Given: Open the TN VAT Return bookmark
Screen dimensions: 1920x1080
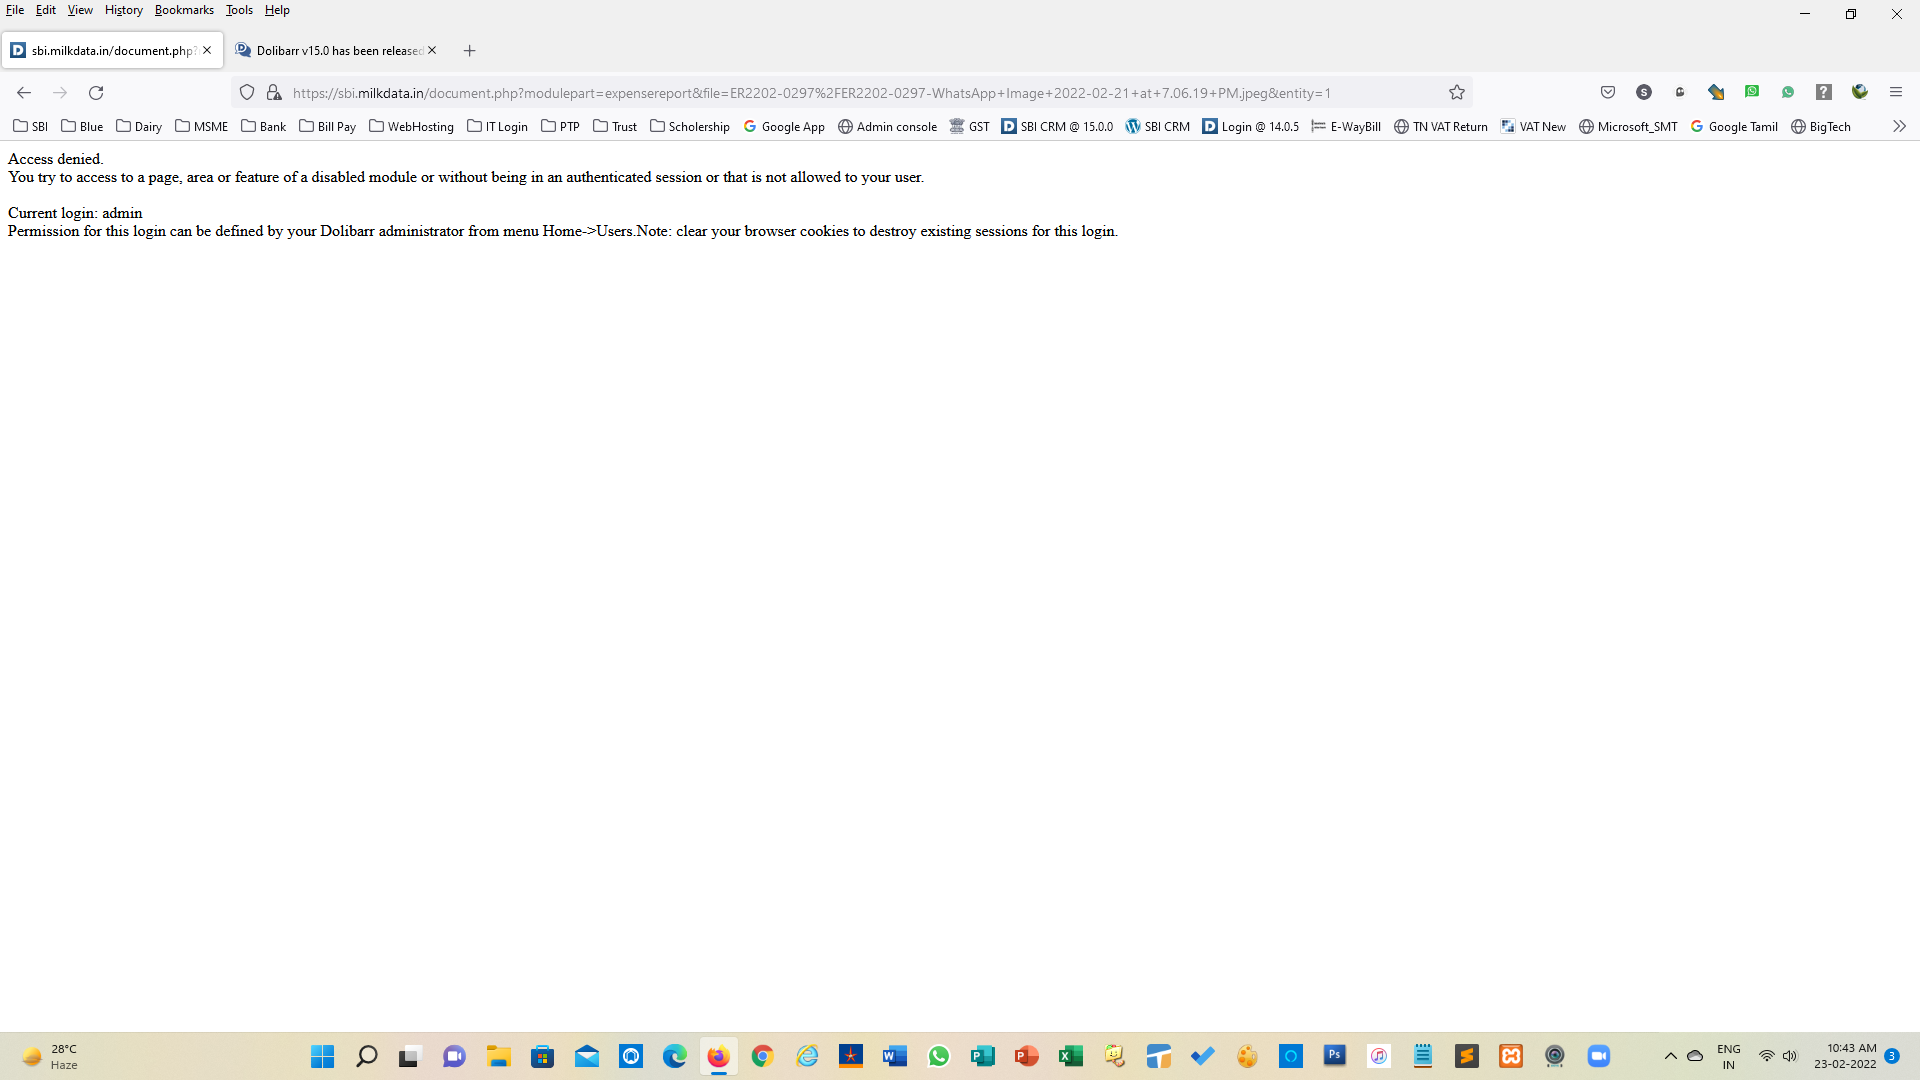Looking at the screenshot, I should [1441, 126].
